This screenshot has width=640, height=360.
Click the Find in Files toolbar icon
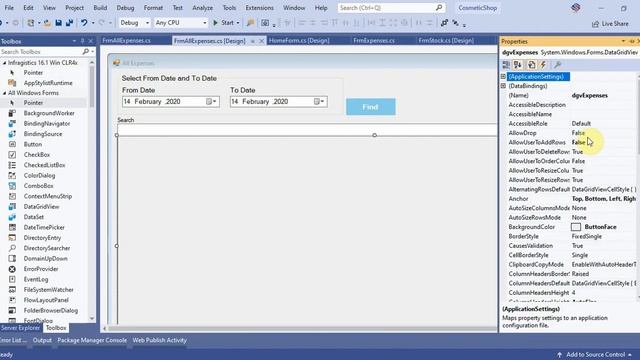coord(250,23)
